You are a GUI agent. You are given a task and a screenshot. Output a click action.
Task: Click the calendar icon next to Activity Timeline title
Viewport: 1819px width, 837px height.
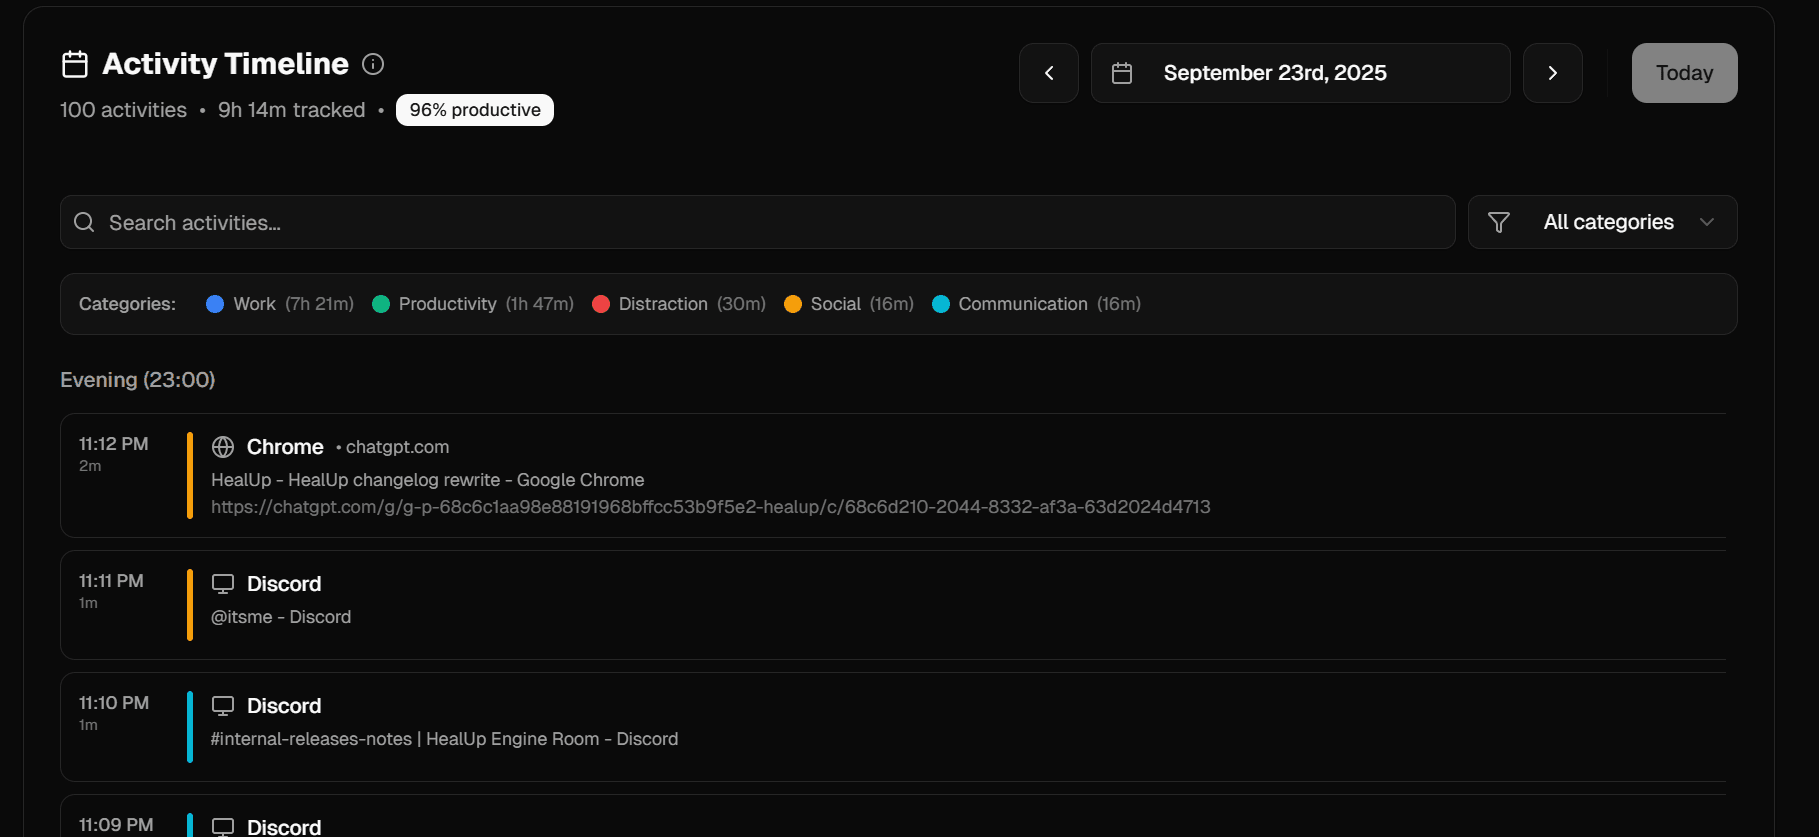75,64
